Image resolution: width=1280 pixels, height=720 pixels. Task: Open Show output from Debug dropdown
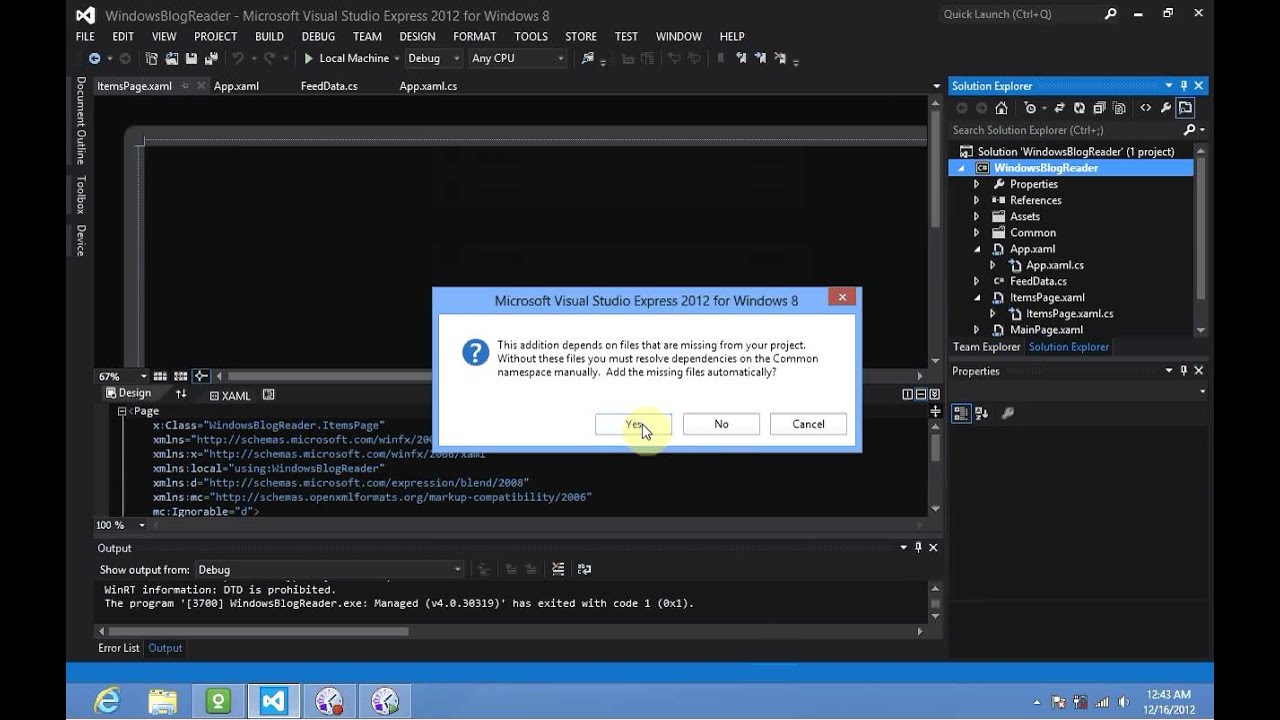(329, 569)
